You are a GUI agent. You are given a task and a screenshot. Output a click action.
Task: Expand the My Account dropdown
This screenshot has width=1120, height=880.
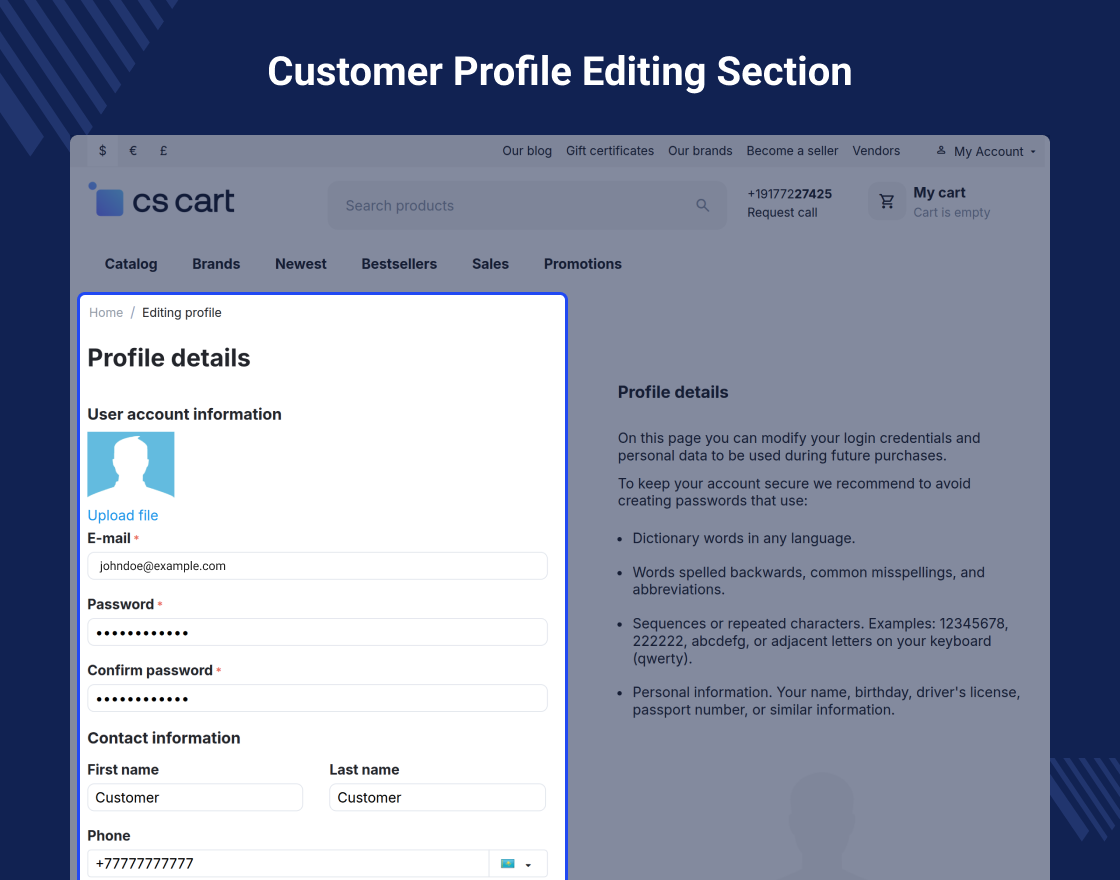(986, 151)
